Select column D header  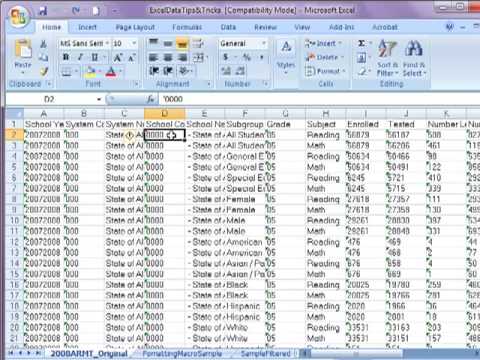coord(165,114)
